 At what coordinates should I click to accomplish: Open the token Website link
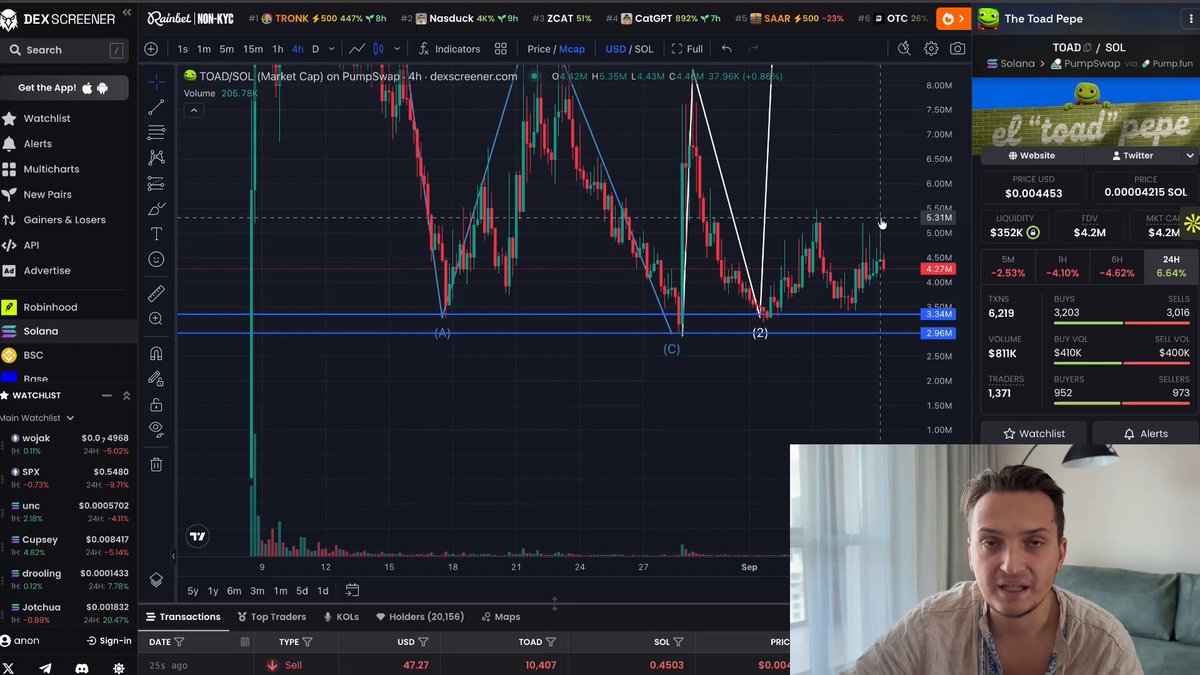(1032, 156)
